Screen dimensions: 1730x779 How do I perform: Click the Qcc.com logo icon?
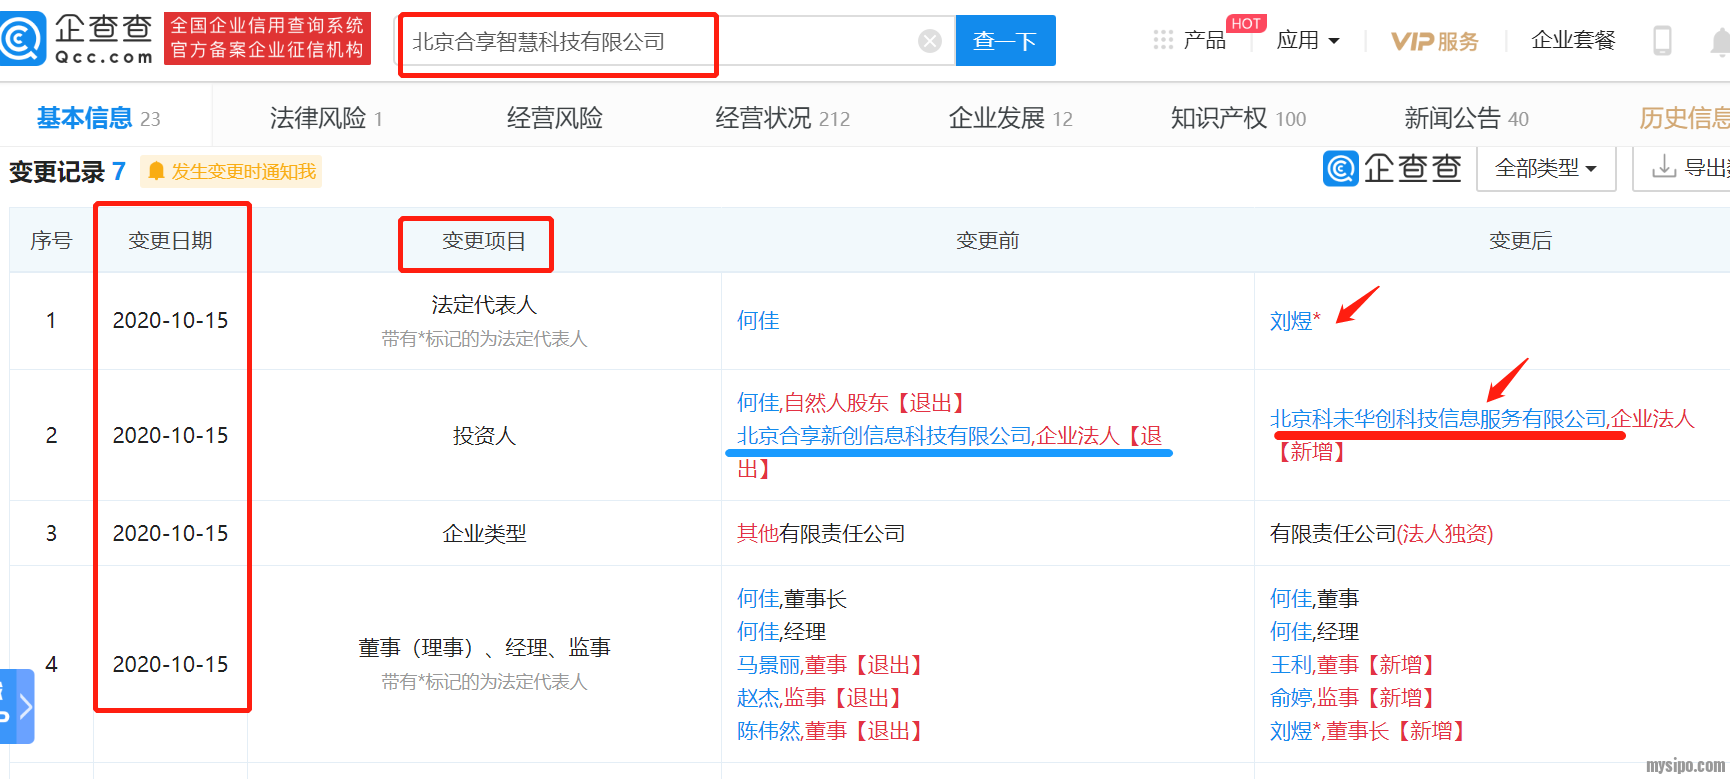(24, 39)
